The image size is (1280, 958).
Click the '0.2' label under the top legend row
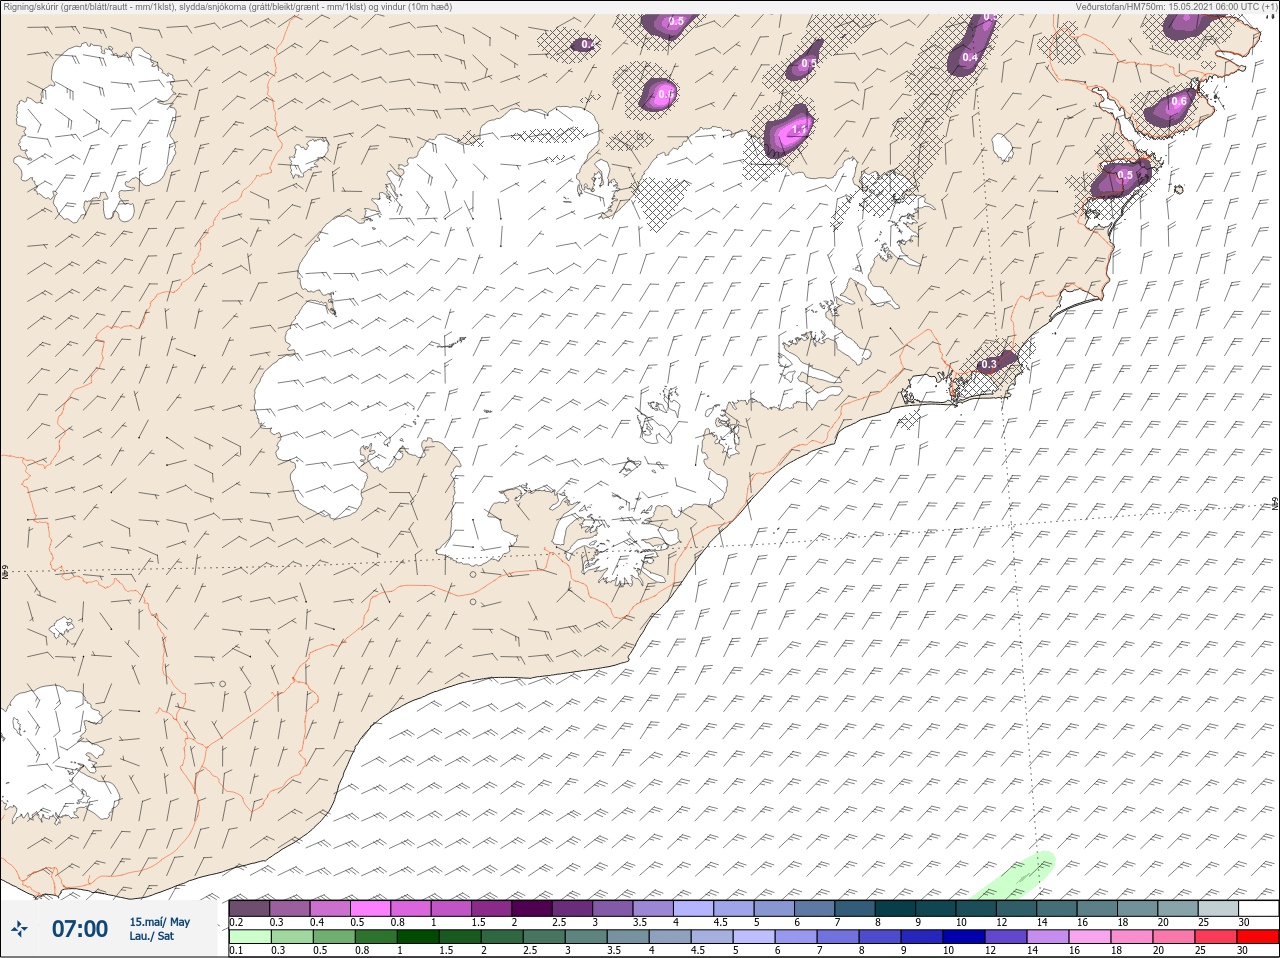(236, 922)
